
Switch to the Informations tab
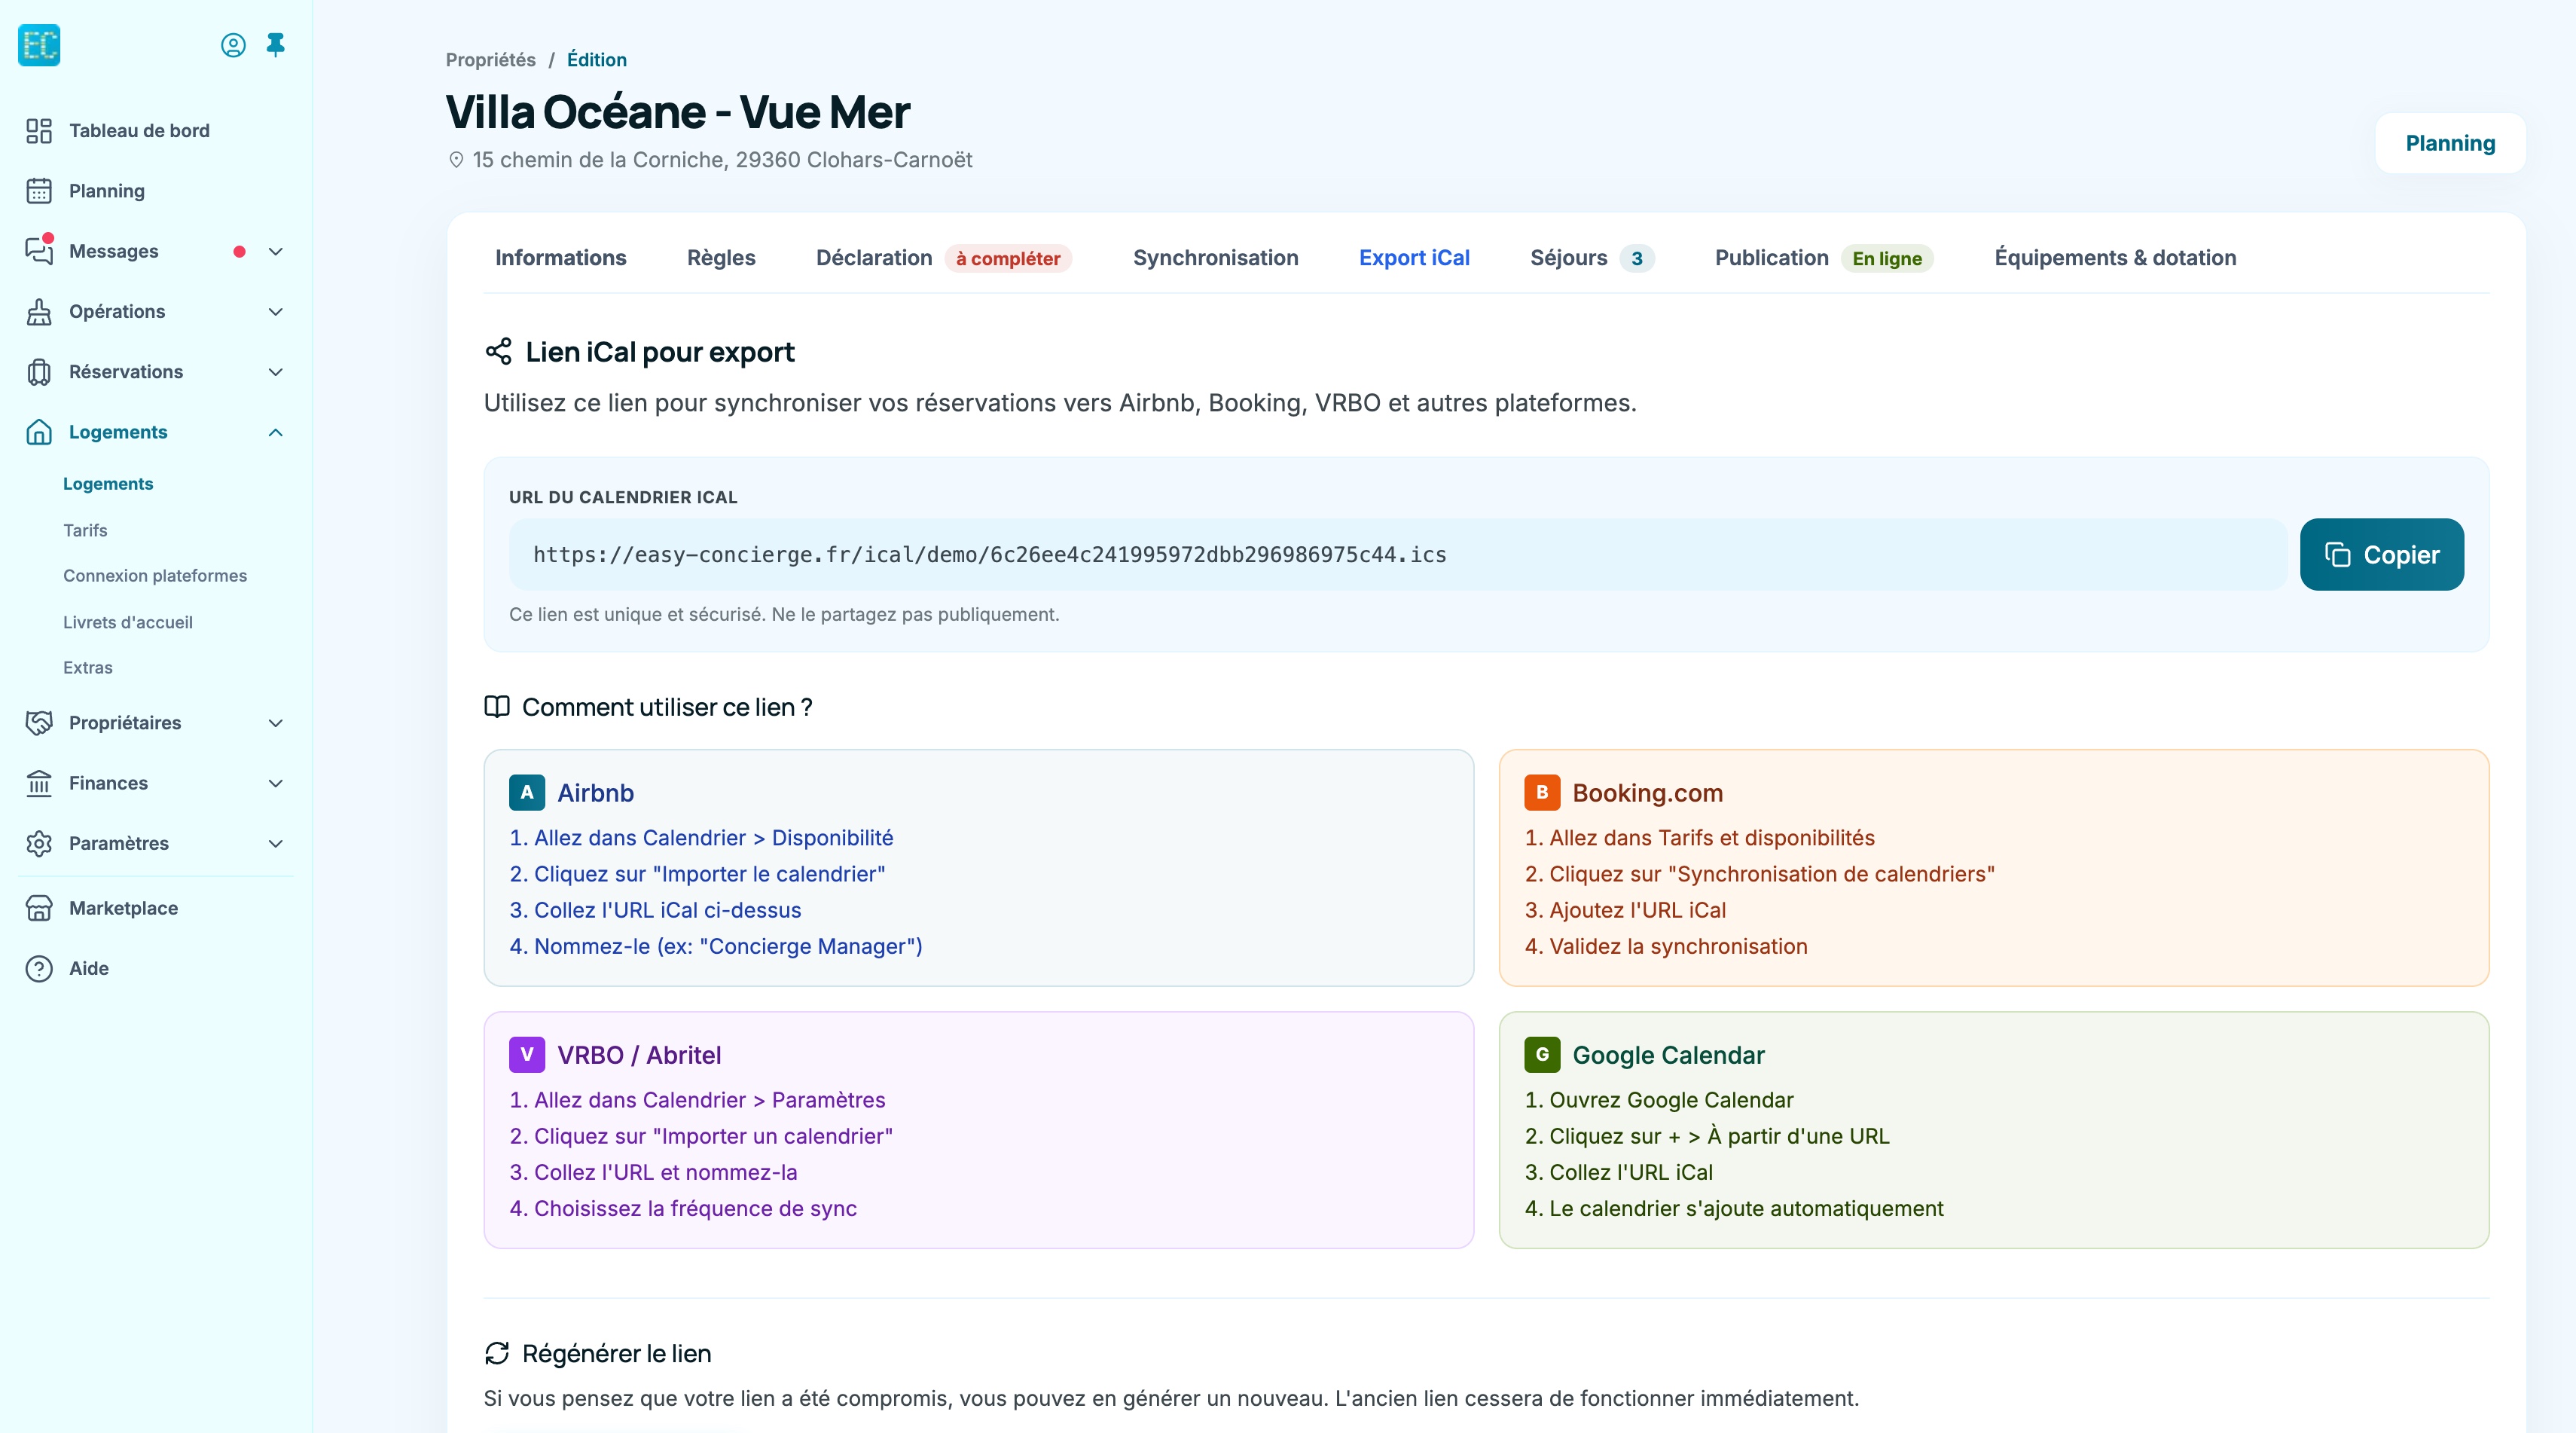[560, 258]
